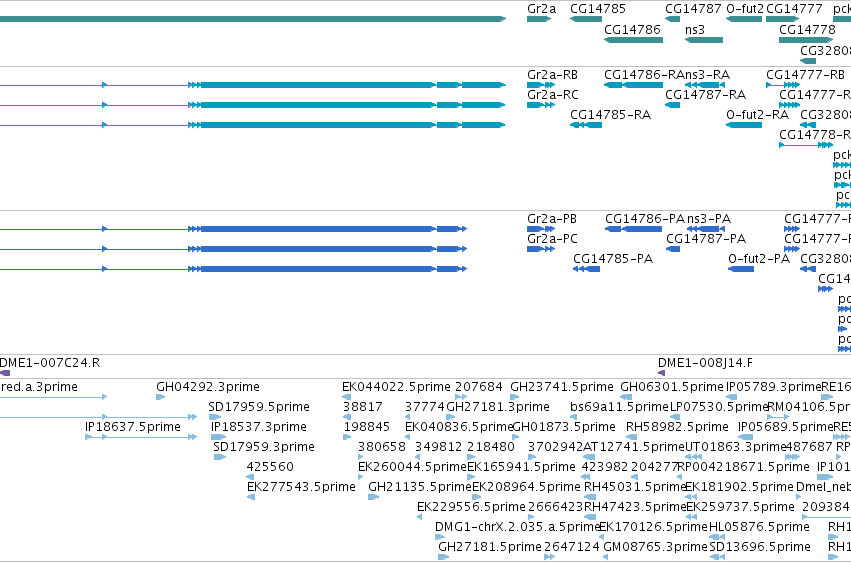
Task: Select the CG14785 gene label
Action: pos(598,9)
